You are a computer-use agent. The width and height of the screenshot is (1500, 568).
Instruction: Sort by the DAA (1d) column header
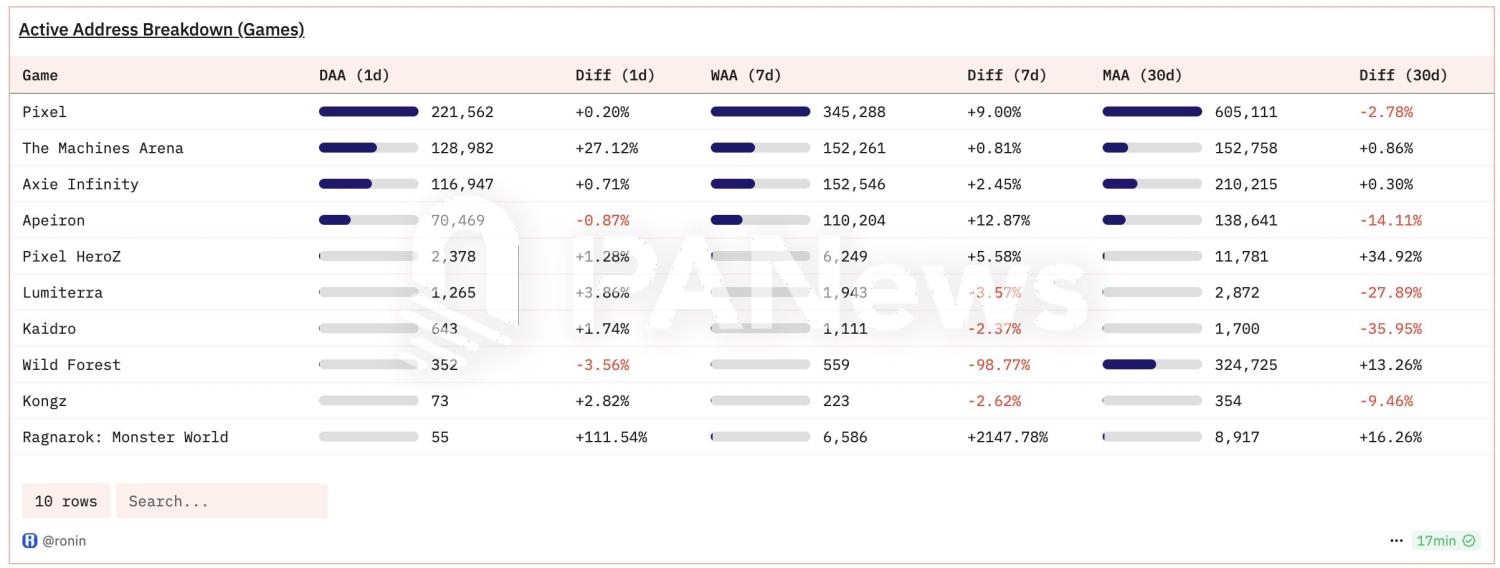(354, 75)
